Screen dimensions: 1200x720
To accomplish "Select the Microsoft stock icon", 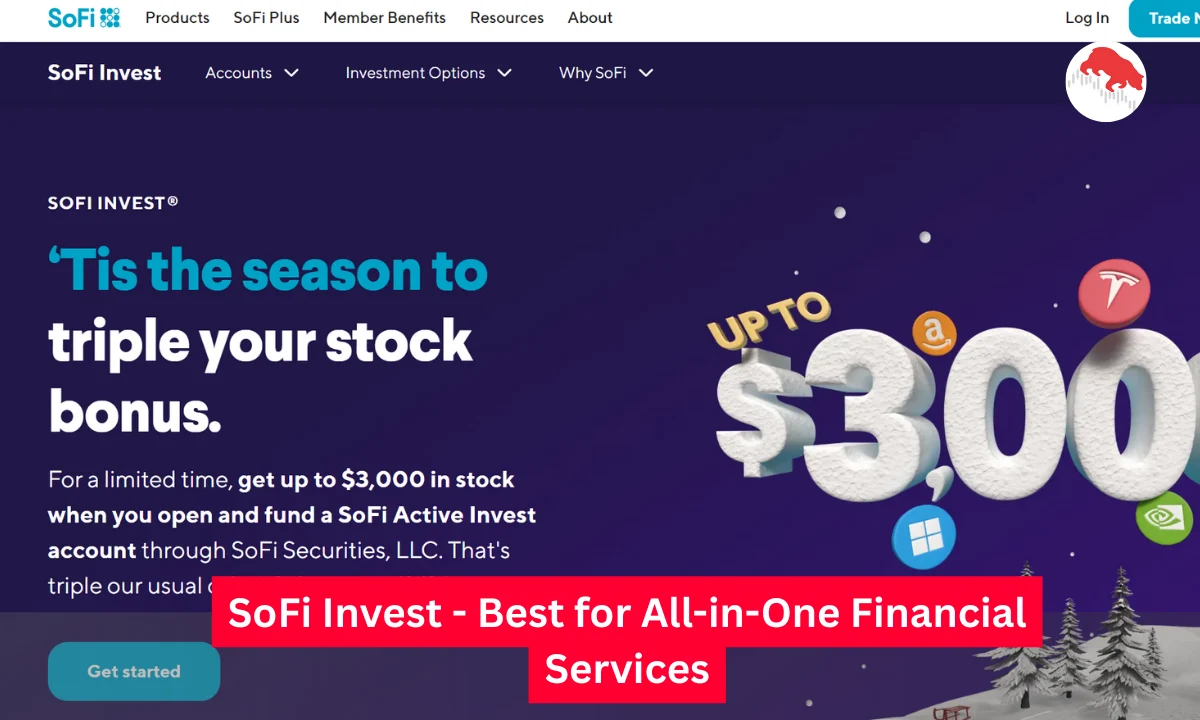I will click(924, 535).
